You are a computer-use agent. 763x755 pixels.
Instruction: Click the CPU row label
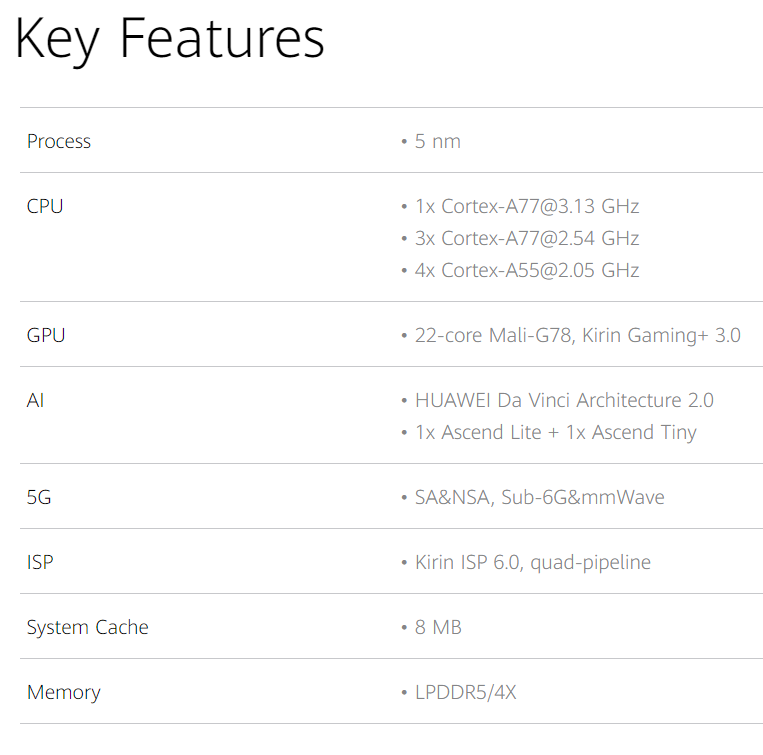click(x=45, y=206)
